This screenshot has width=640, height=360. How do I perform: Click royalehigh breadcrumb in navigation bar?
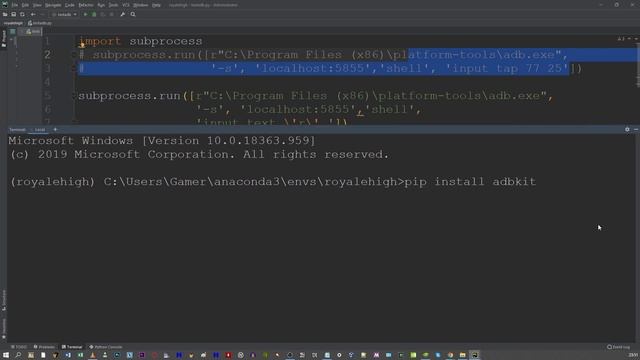[x=13, y=23]
